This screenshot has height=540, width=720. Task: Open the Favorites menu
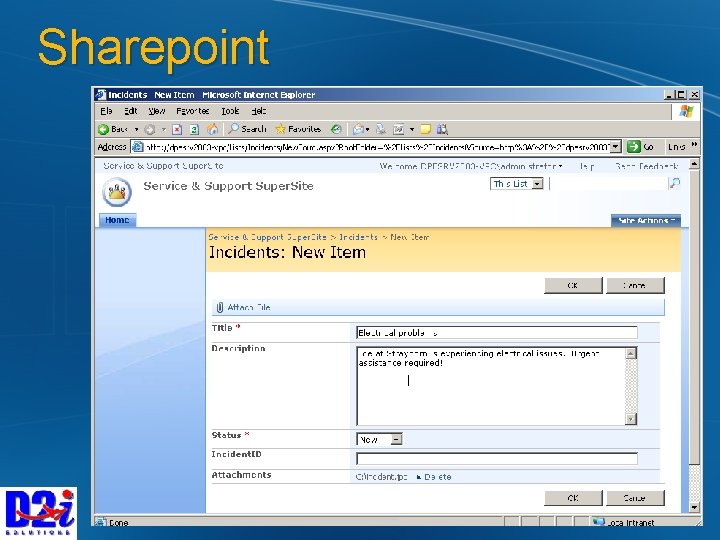point(192,111)
